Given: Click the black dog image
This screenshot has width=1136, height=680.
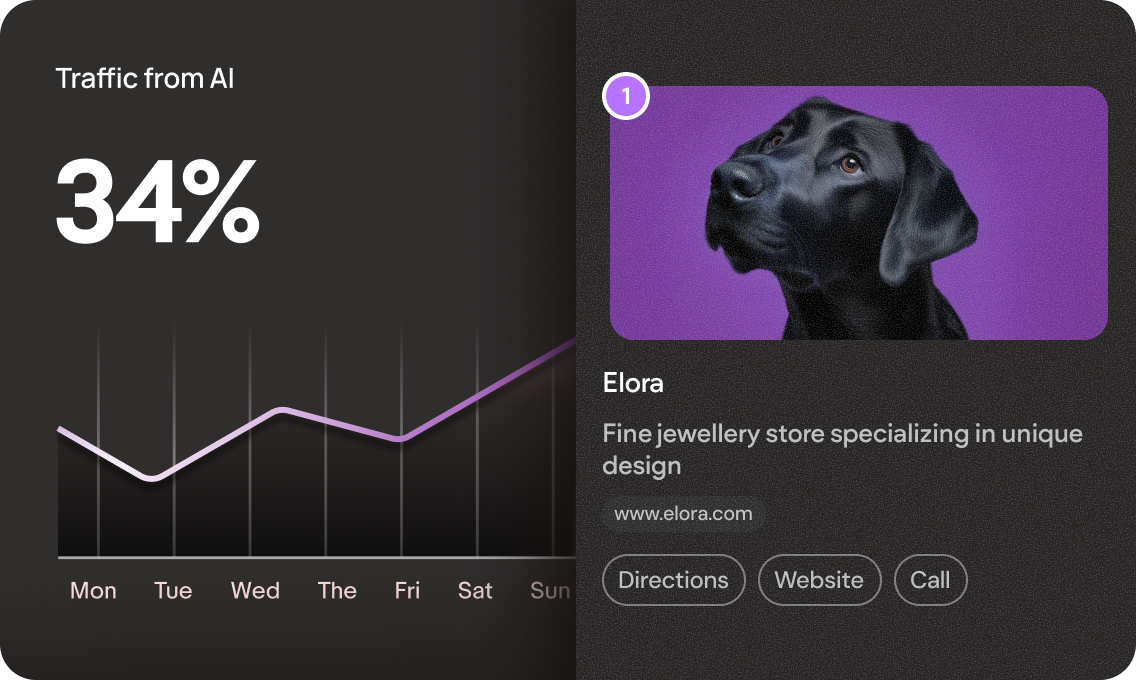Looking at the screenshot, I should tap(859, 213).
